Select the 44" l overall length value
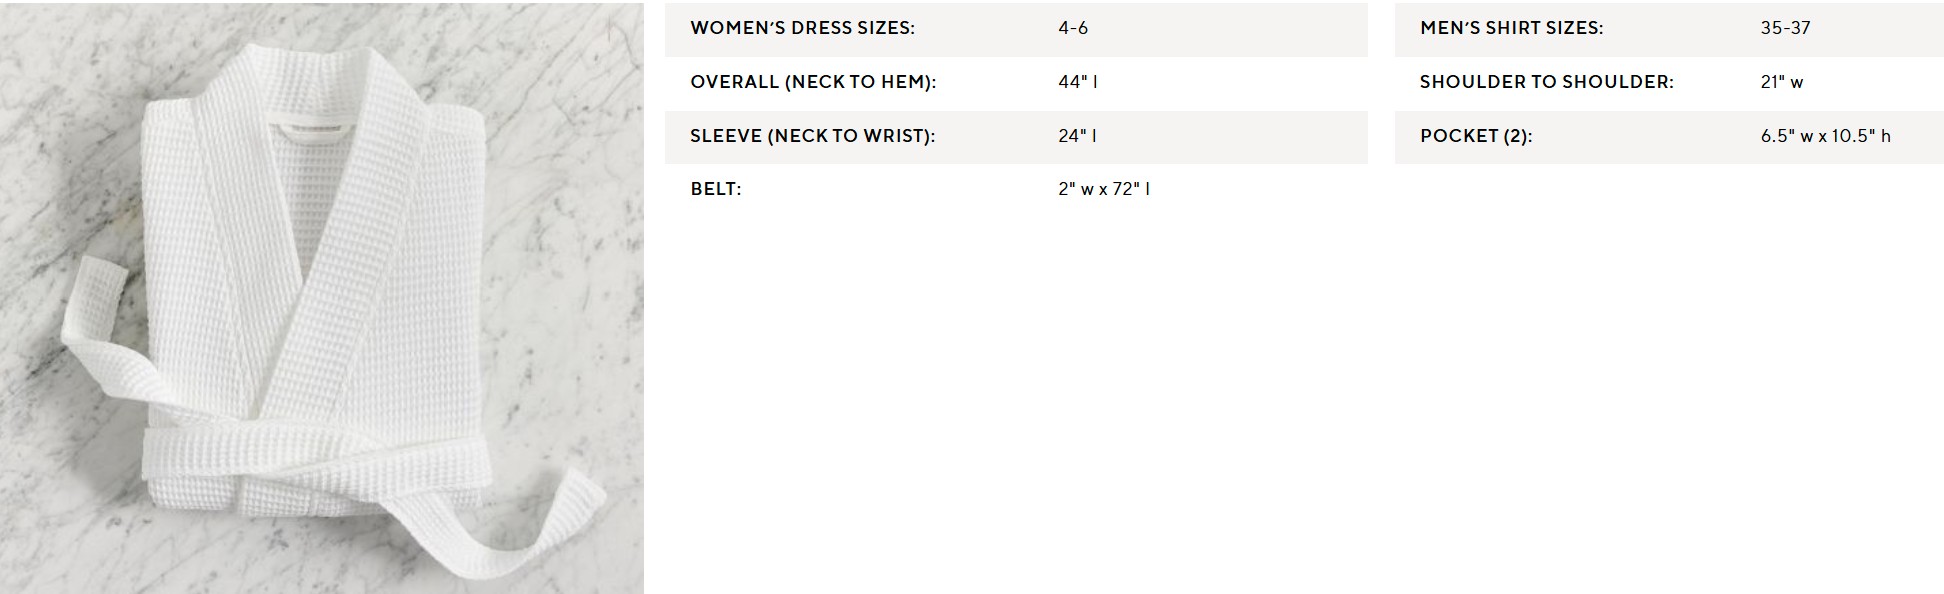The height and width of the screenshot is (594, 1944). coord(1078,82)
